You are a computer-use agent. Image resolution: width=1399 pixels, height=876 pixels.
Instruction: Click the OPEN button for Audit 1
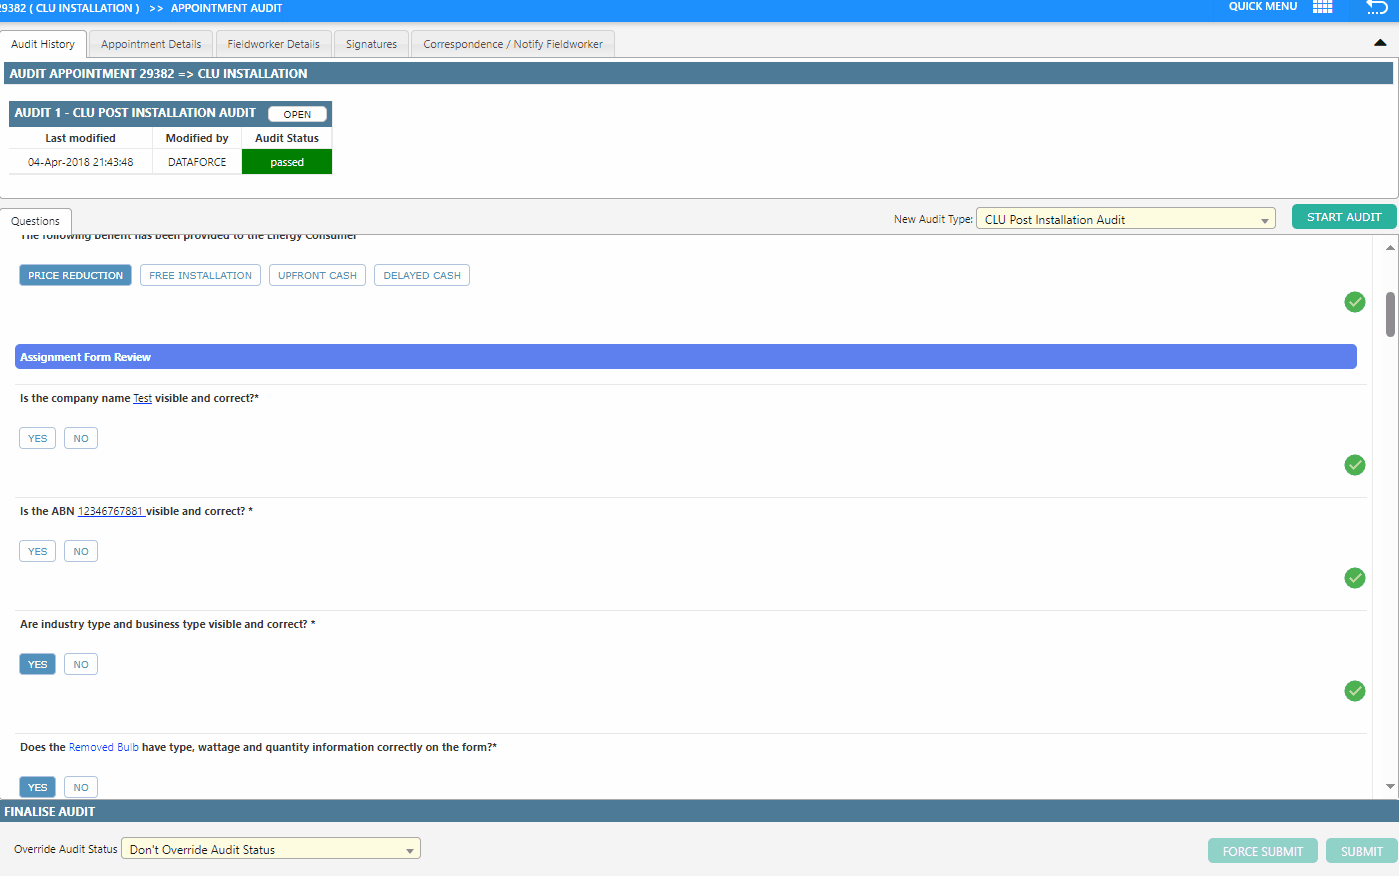tap(297, 114)
